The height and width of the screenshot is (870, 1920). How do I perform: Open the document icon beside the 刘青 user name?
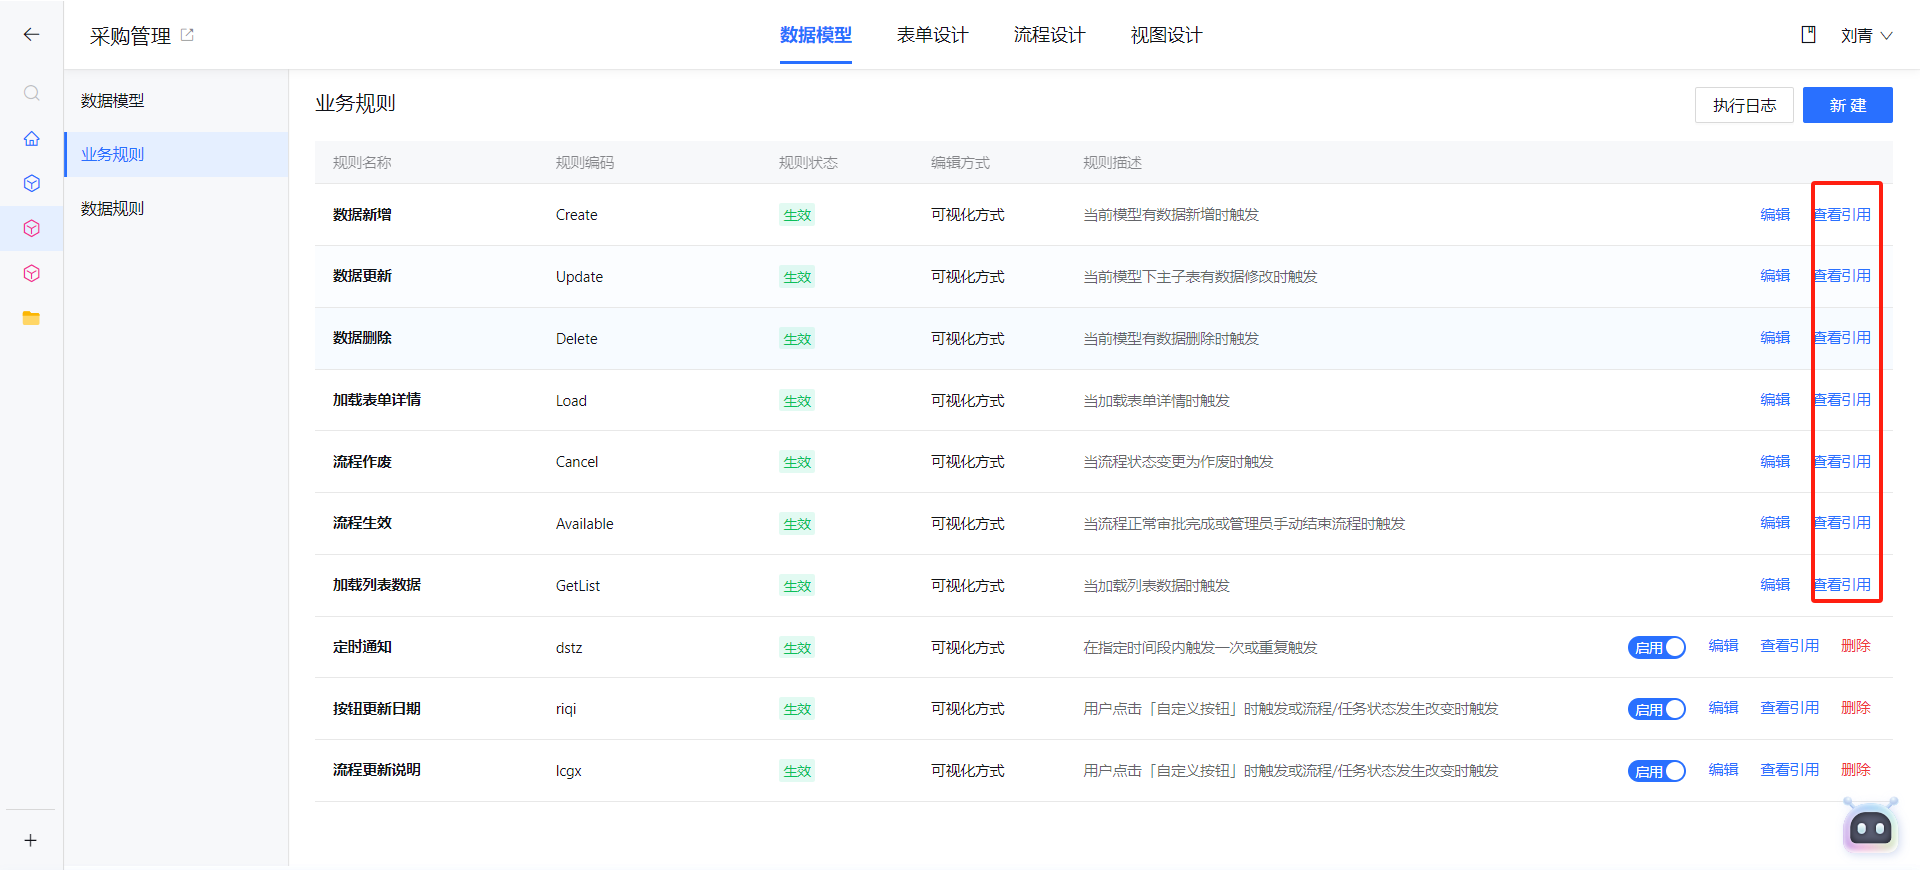pyautogui.click(x=1808, y=35)
